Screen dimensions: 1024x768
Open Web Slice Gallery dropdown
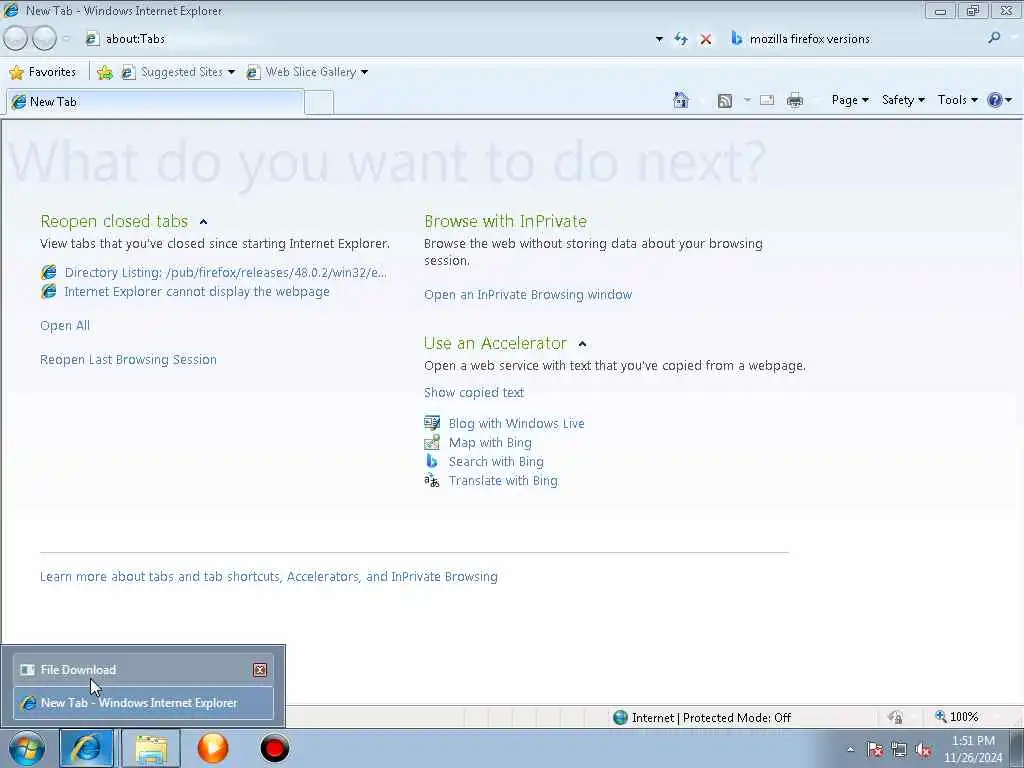(307, 72)
